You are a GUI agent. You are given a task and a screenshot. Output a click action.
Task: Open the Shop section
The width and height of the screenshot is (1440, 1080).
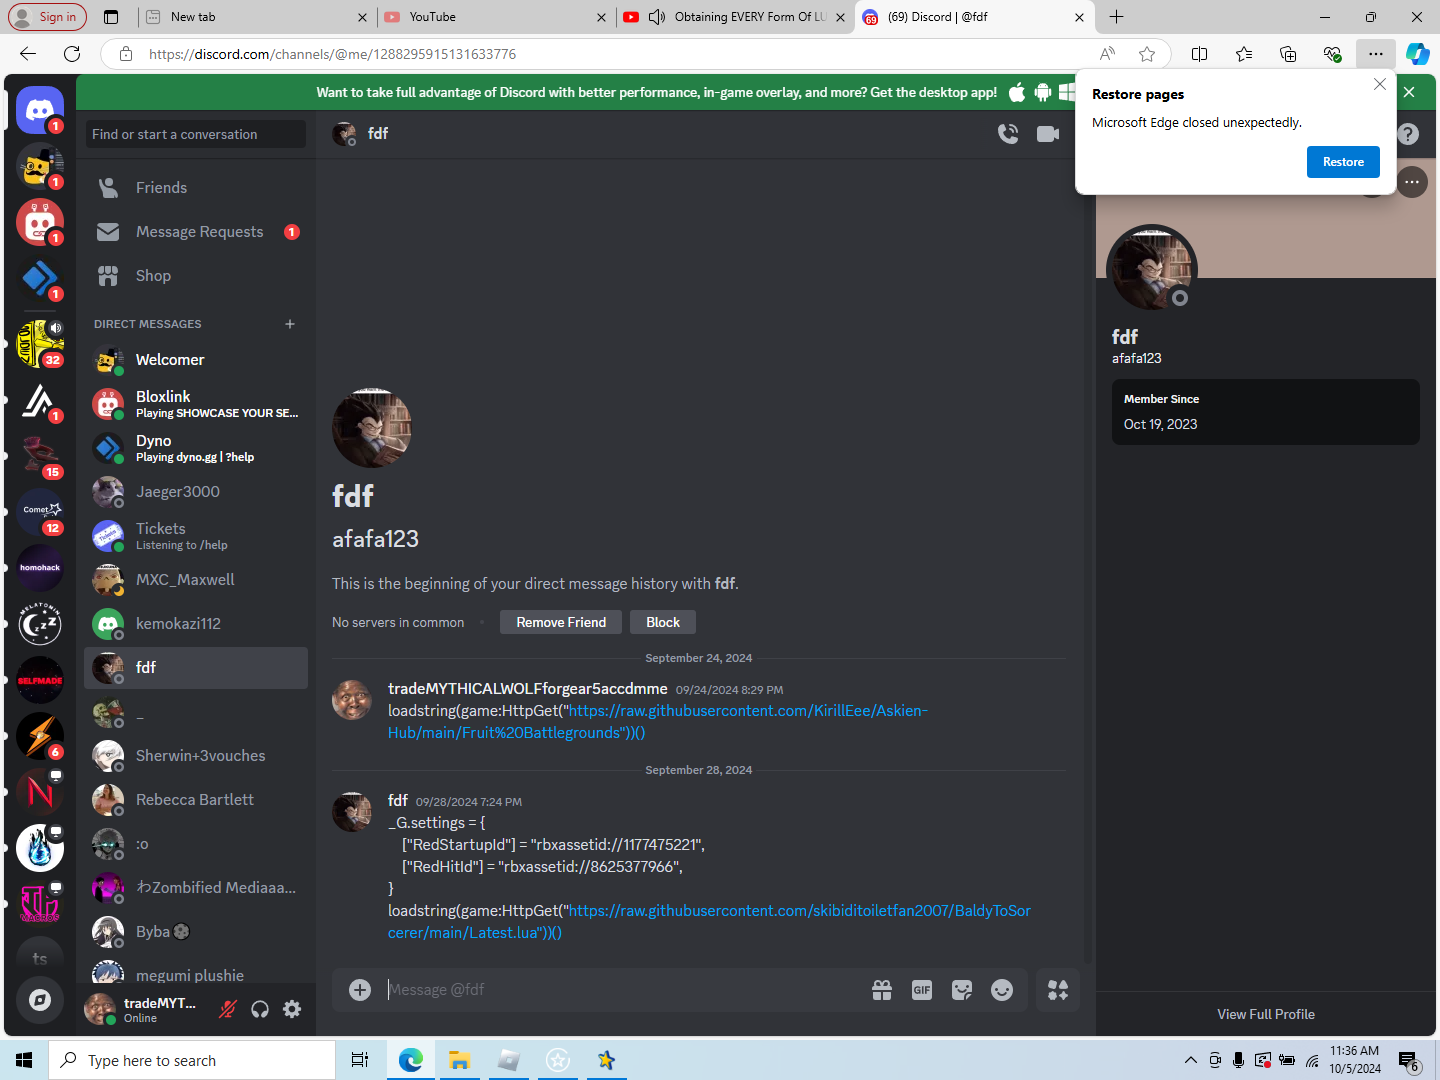click(x=196, y=276)
